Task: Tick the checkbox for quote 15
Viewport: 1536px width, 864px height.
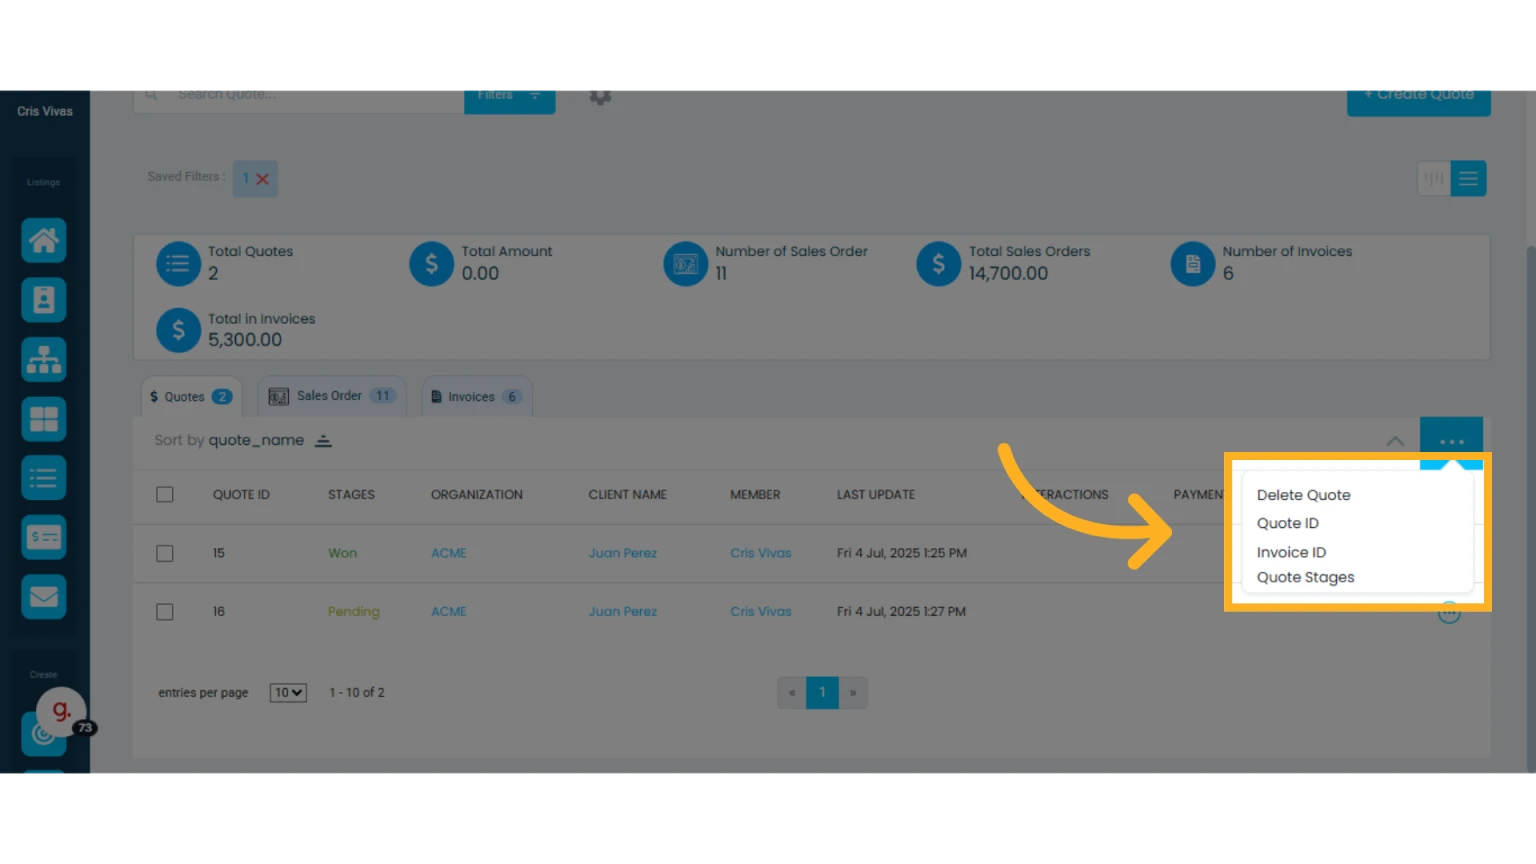Action: pyautogui.click(x=165, y=553)
